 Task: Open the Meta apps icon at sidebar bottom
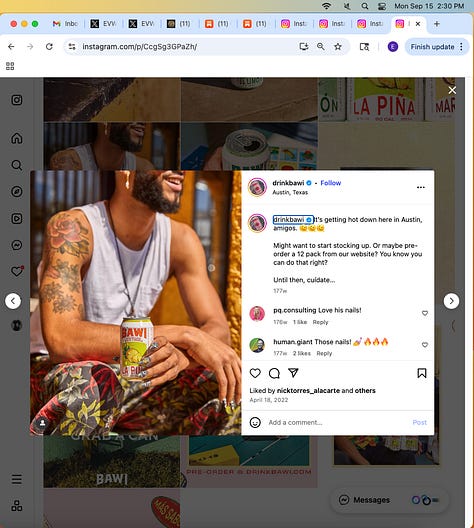click(x=17, y=505)
